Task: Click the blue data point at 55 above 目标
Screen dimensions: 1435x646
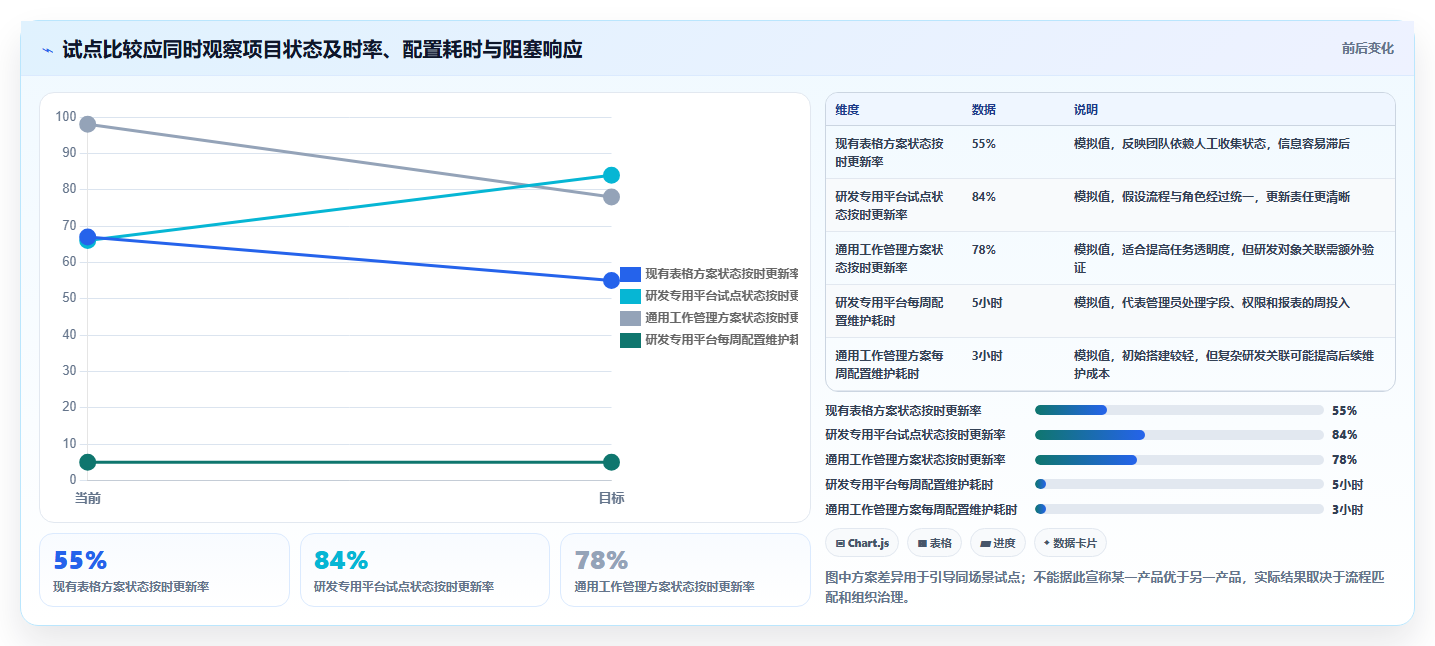Action: point(612,280)
